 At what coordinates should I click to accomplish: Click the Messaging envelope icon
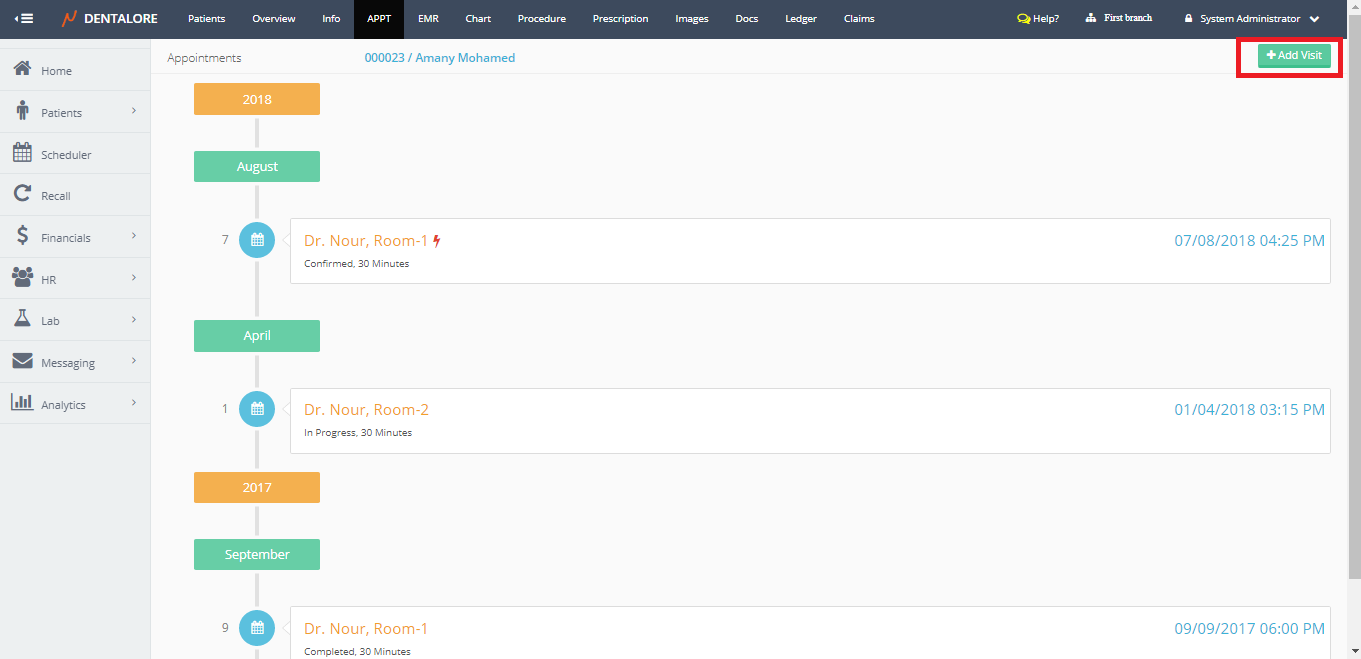pyautogui.click(x=22, y=362)
